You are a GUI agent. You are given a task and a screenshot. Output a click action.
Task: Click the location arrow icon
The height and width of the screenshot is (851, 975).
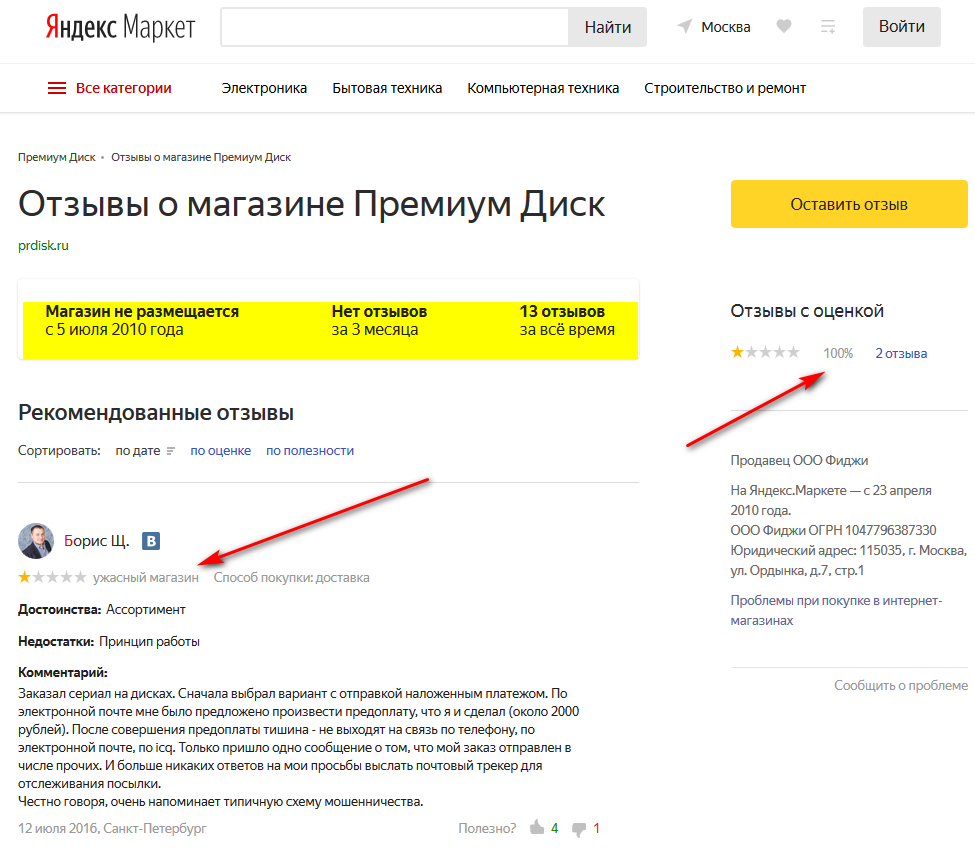(685, 27)
